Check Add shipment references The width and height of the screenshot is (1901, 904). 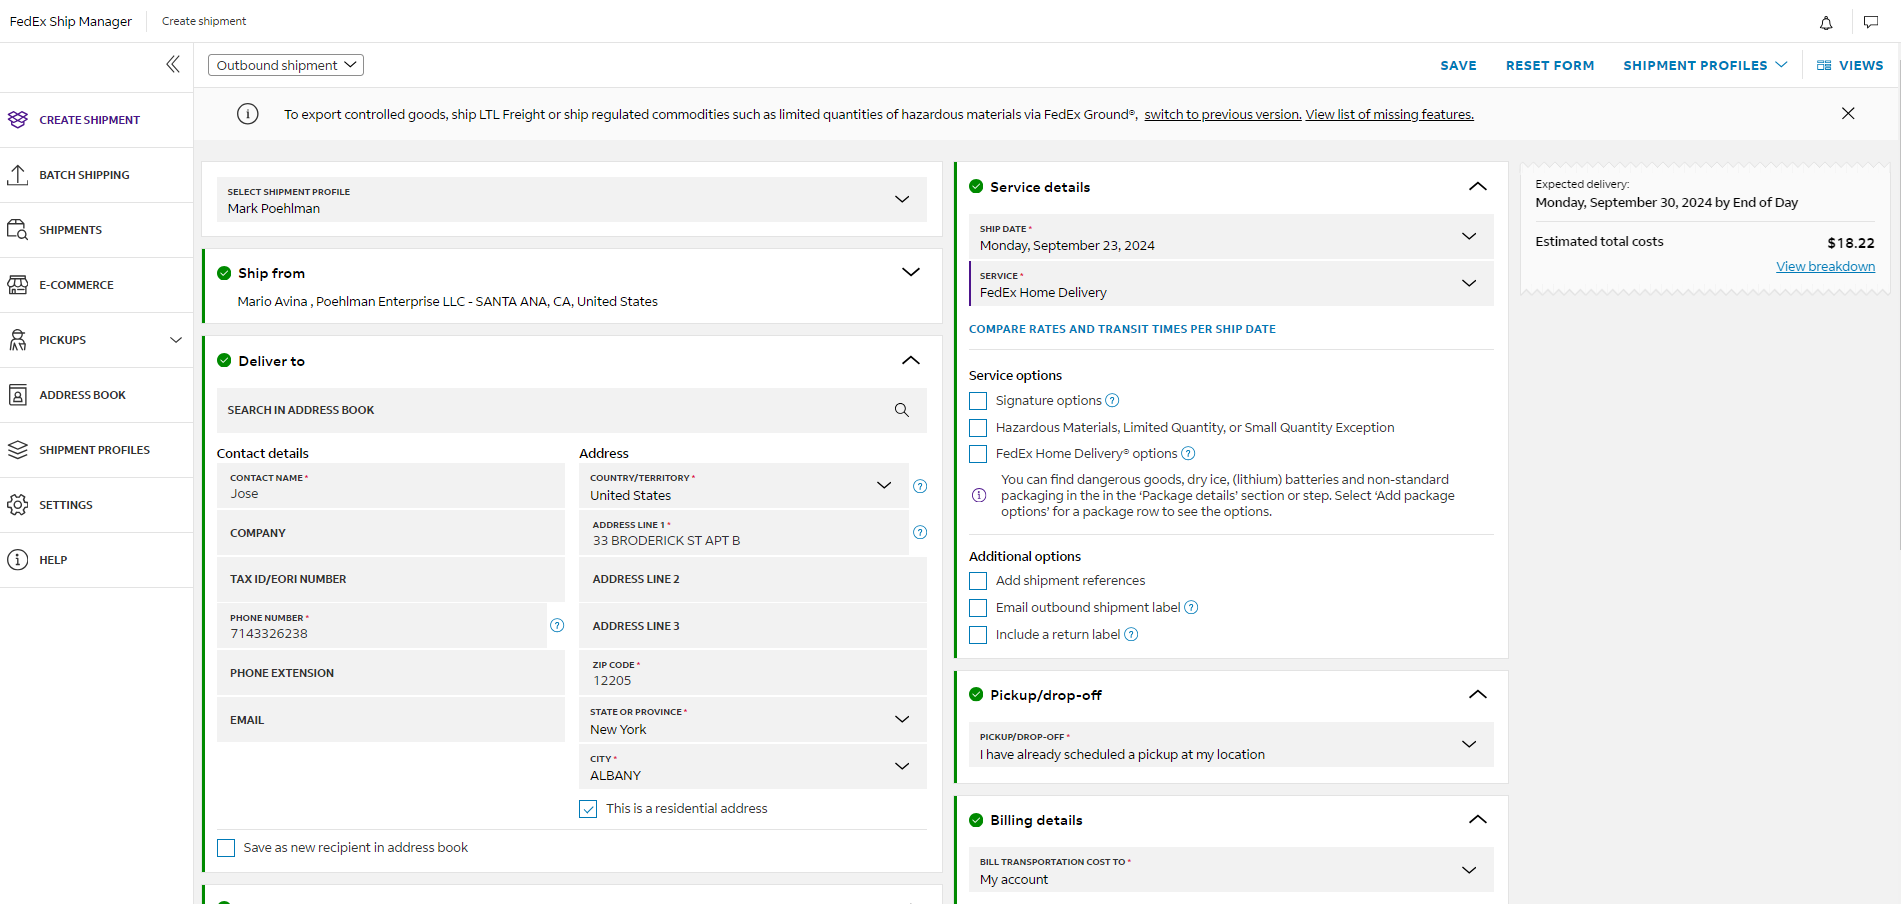point(978,581)
